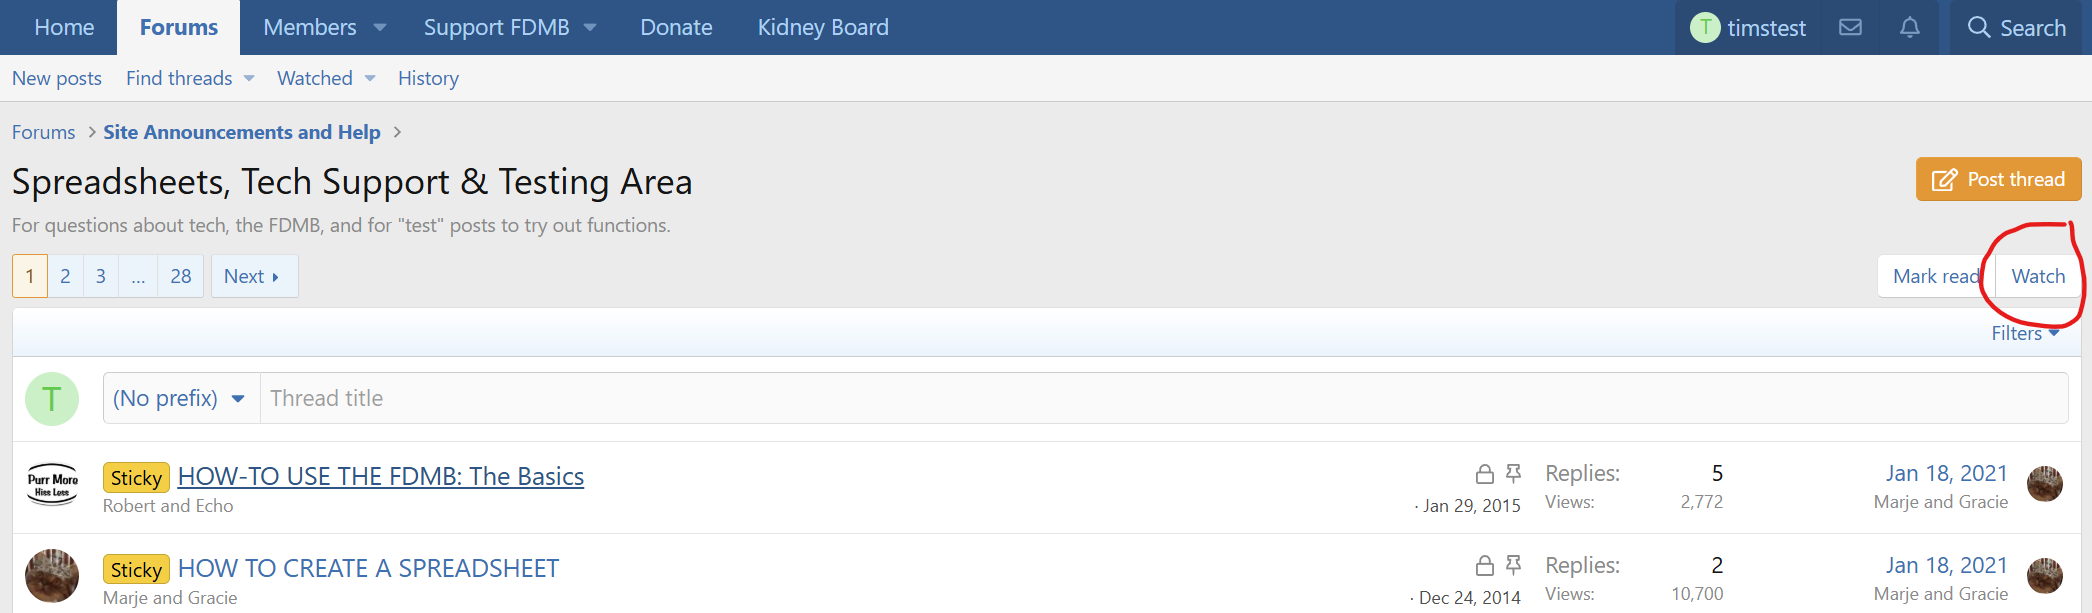Click the green T avatar beside Thread title
2092x613 pixels.
click(x=52, y=399)
